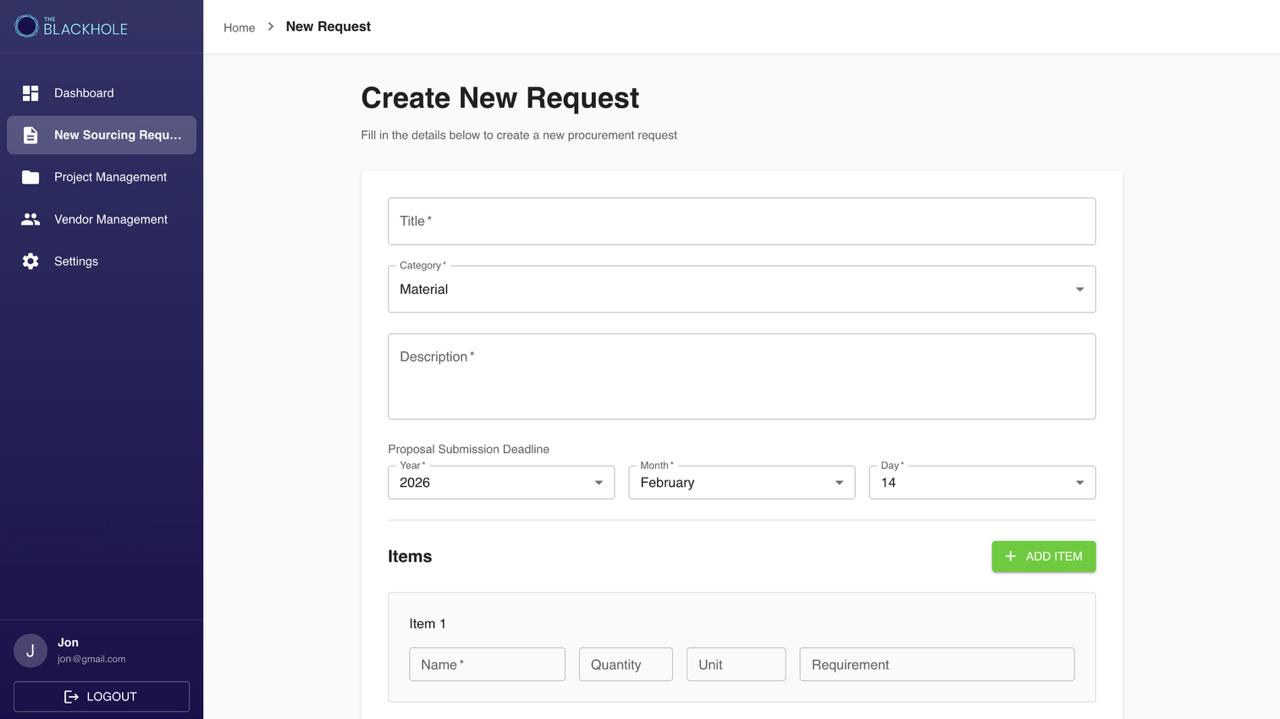This screenshot has width=1280, height=719.
Task: Follow the Home breadcrumb link
Action: (x=239, y=28)
